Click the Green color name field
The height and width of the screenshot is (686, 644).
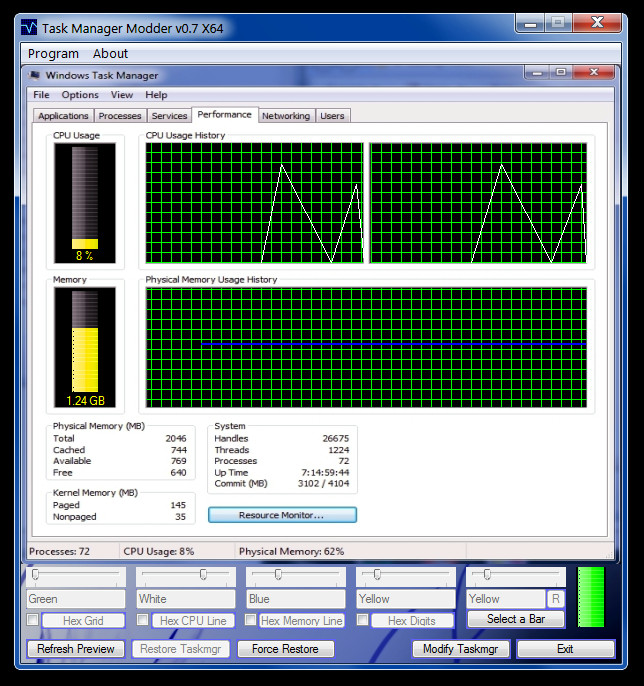(76, 599)
